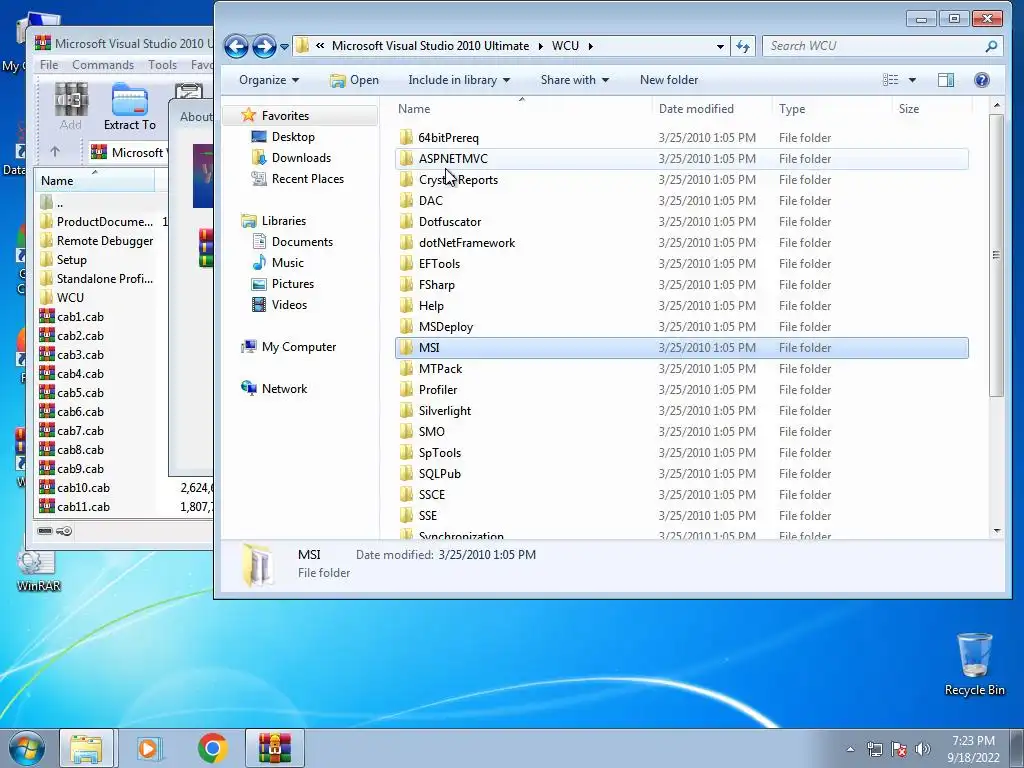Screen dimensions: 1024x768
Task: Click Open in Explorer toolbar
Action: [355, 80]
